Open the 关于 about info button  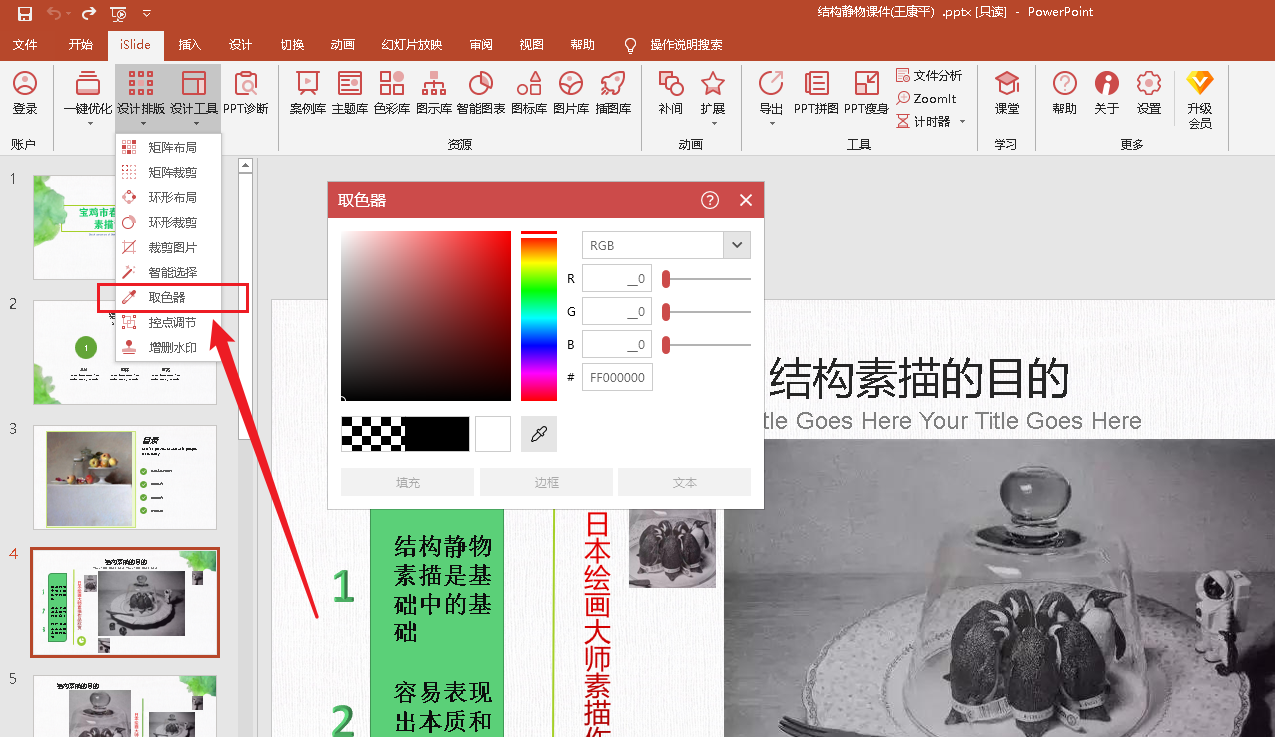[1107, 93]
